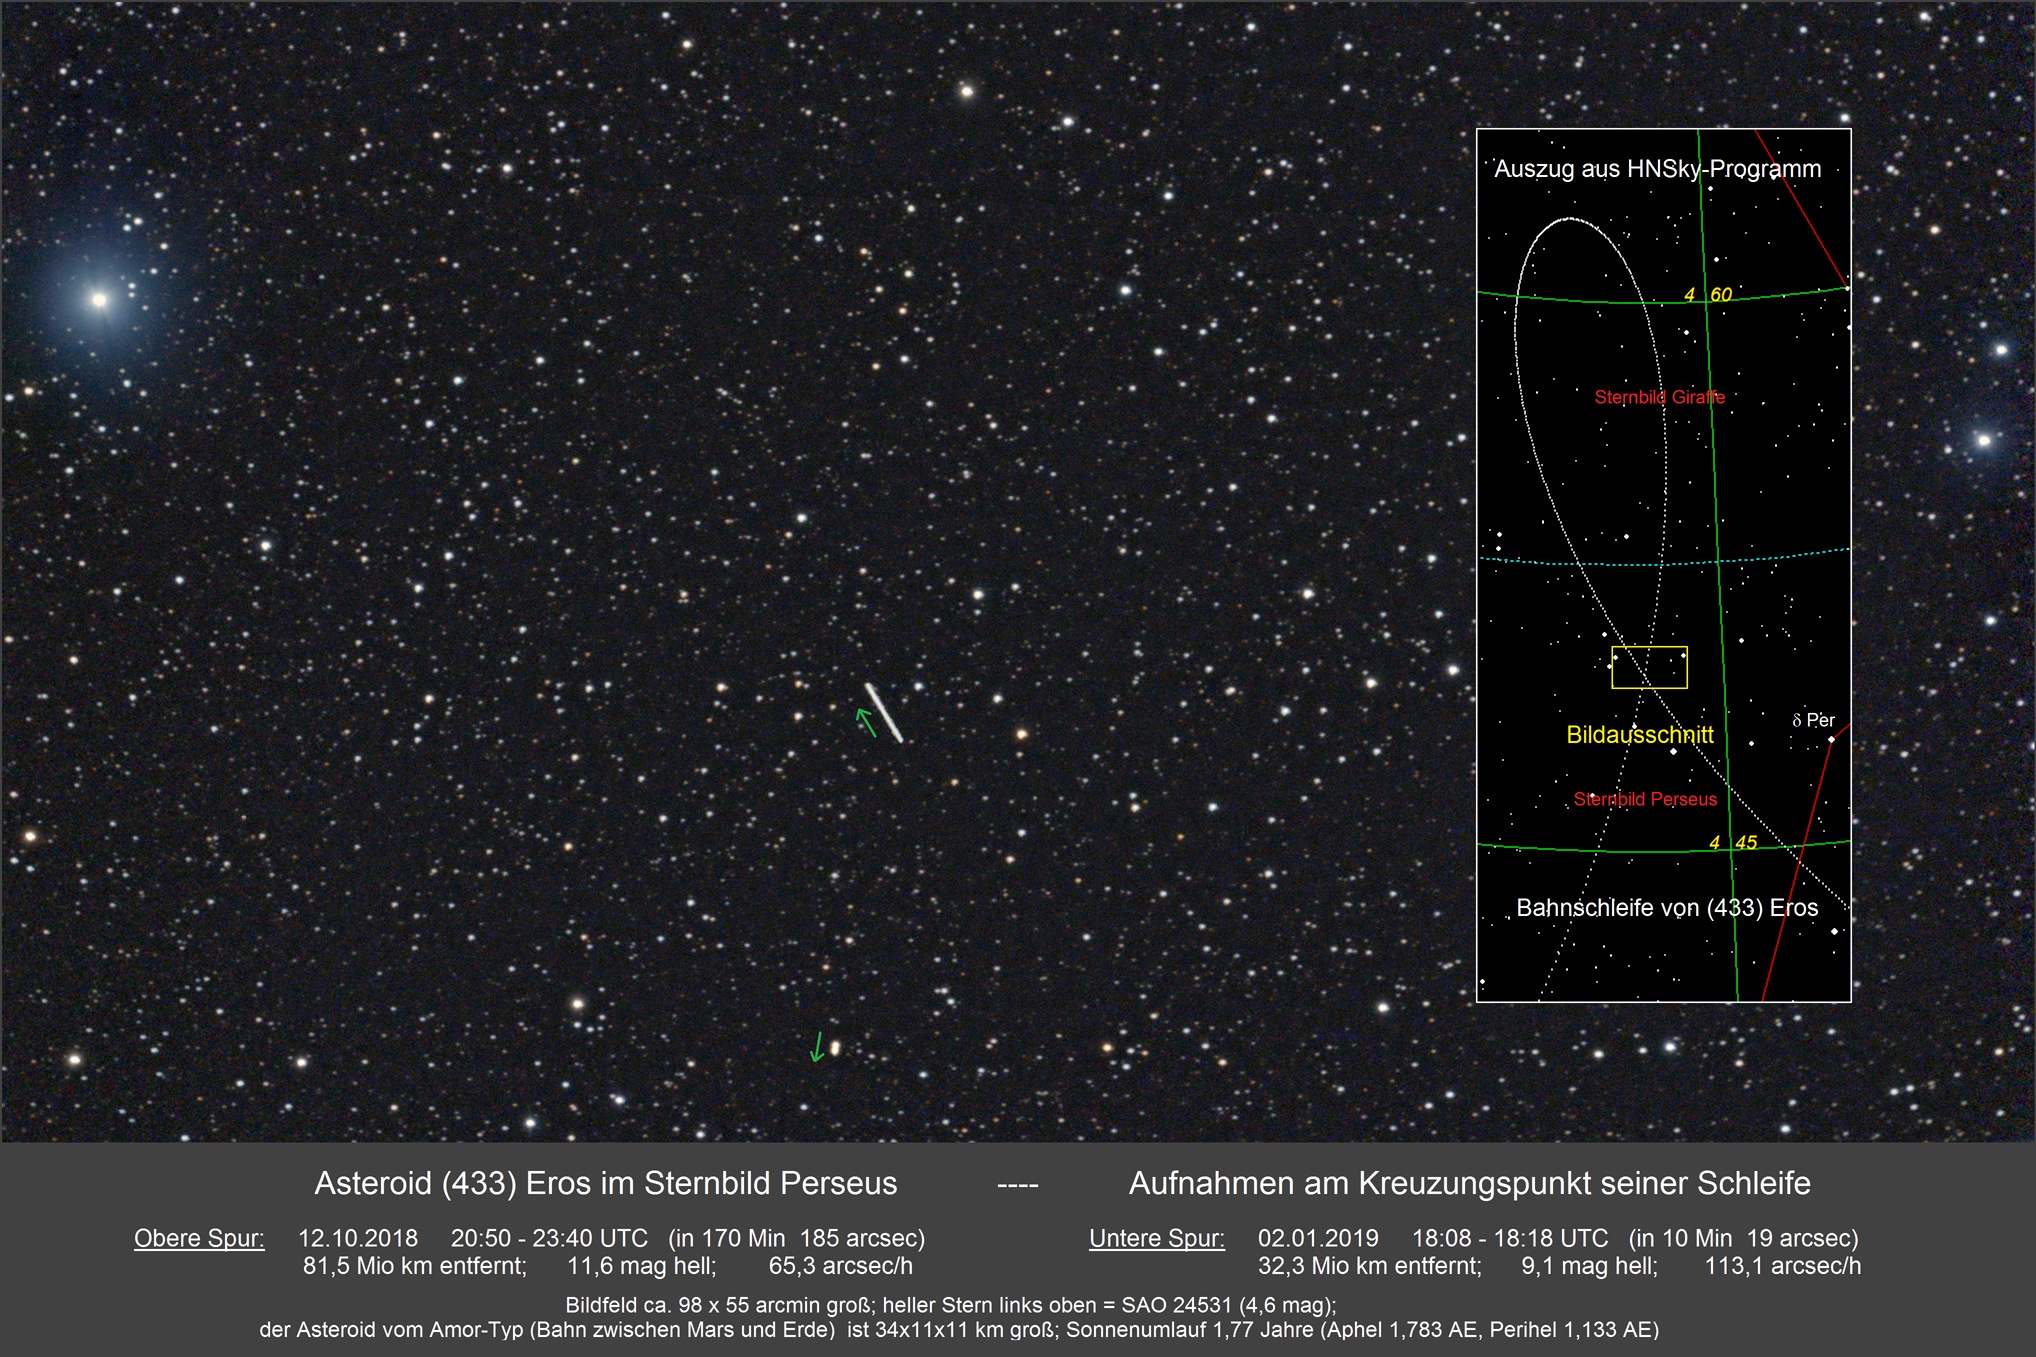This screenshot has width=2036, height=1357.
Task: Click the yellow label 'Bildausschnitt'
Action: coord(1640,735)
